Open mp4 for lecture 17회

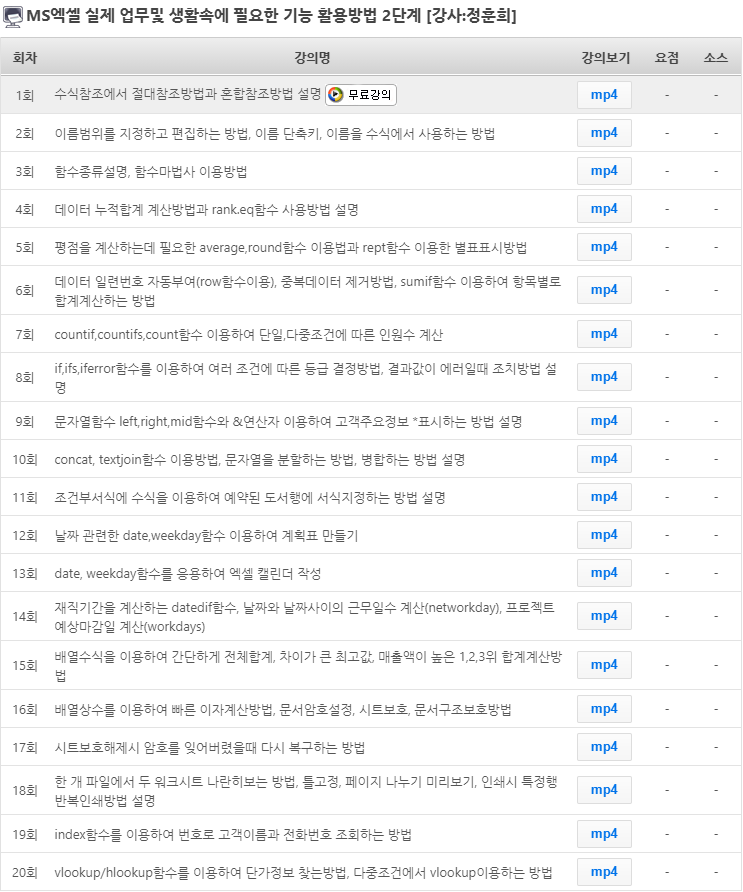(604, 747)
